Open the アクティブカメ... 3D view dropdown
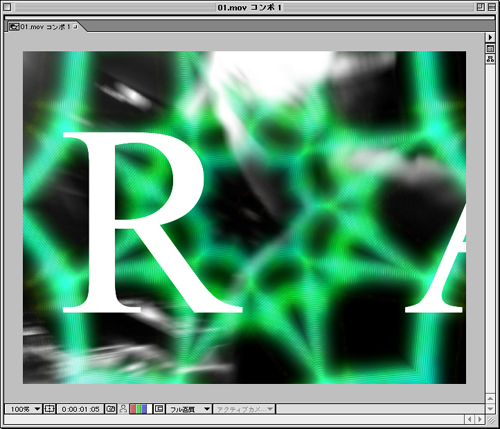 tap(244, 409)
